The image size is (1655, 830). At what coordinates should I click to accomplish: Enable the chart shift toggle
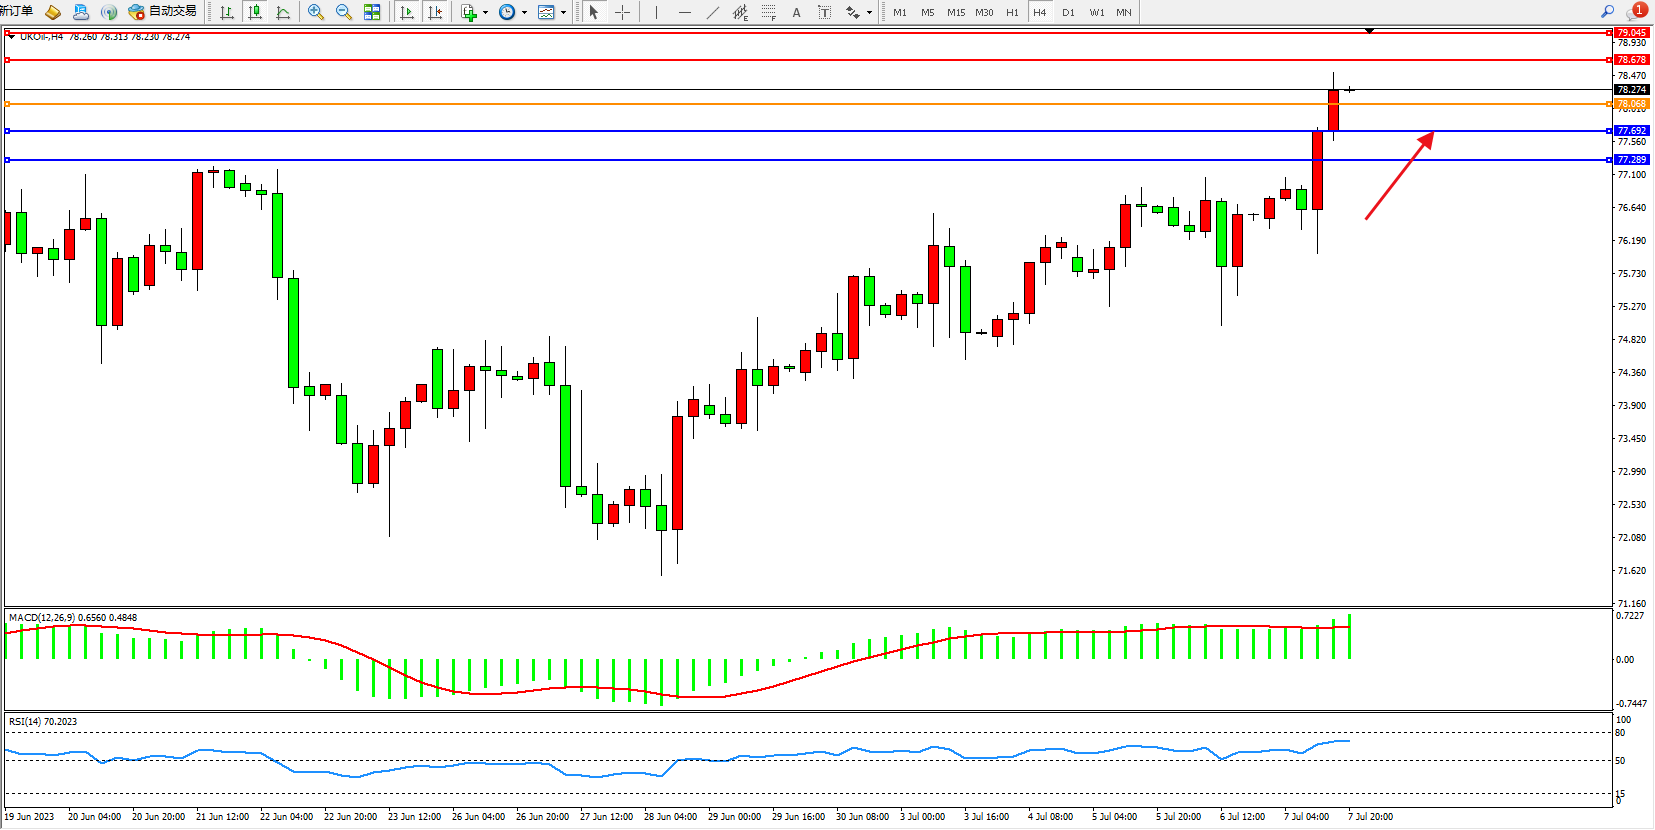(x=435, y=12)
